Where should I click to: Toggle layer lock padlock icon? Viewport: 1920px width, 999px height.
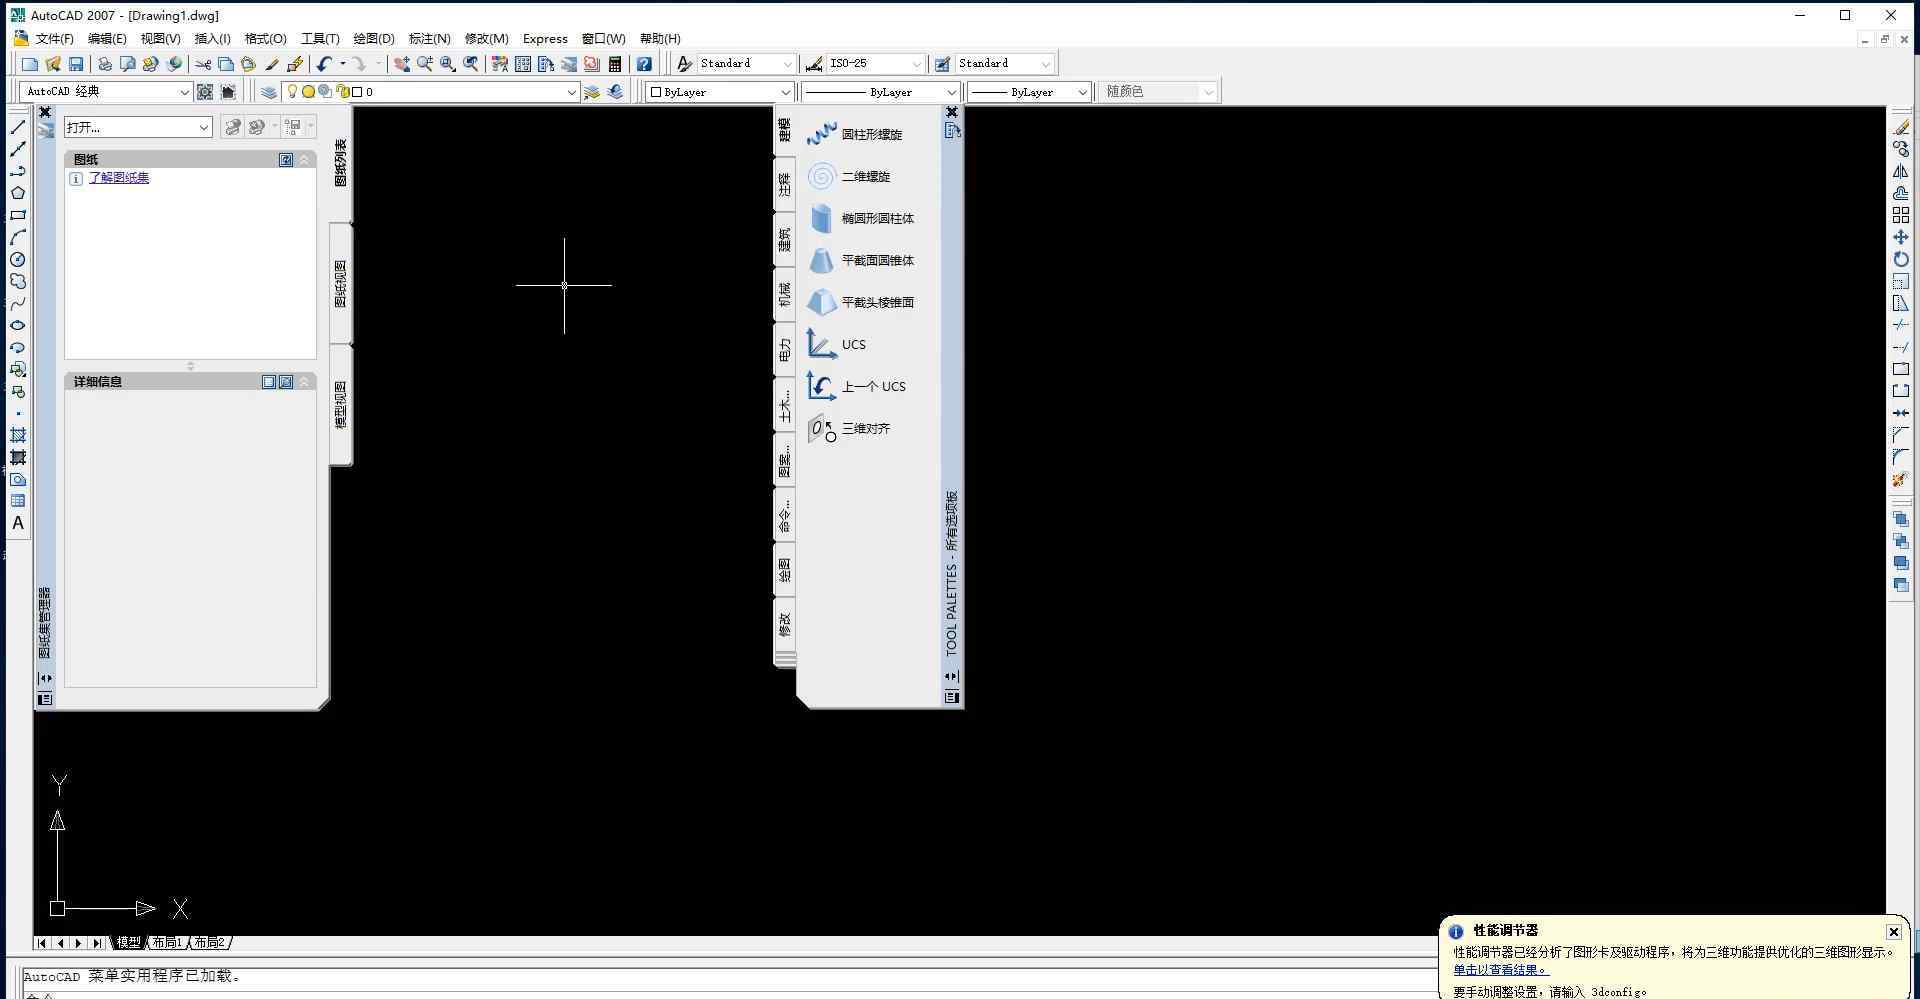pyautogui.click(x=342, y=92)
